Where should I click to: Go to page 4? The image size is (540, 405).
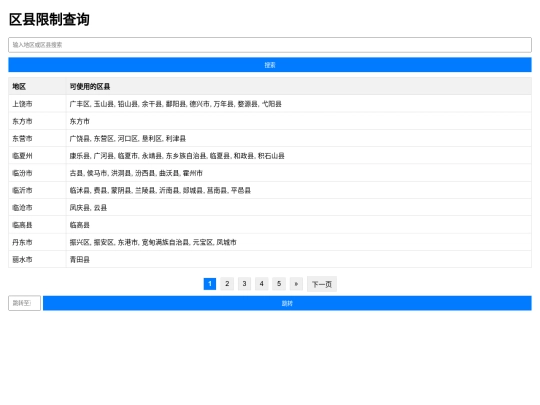point(262,284)
